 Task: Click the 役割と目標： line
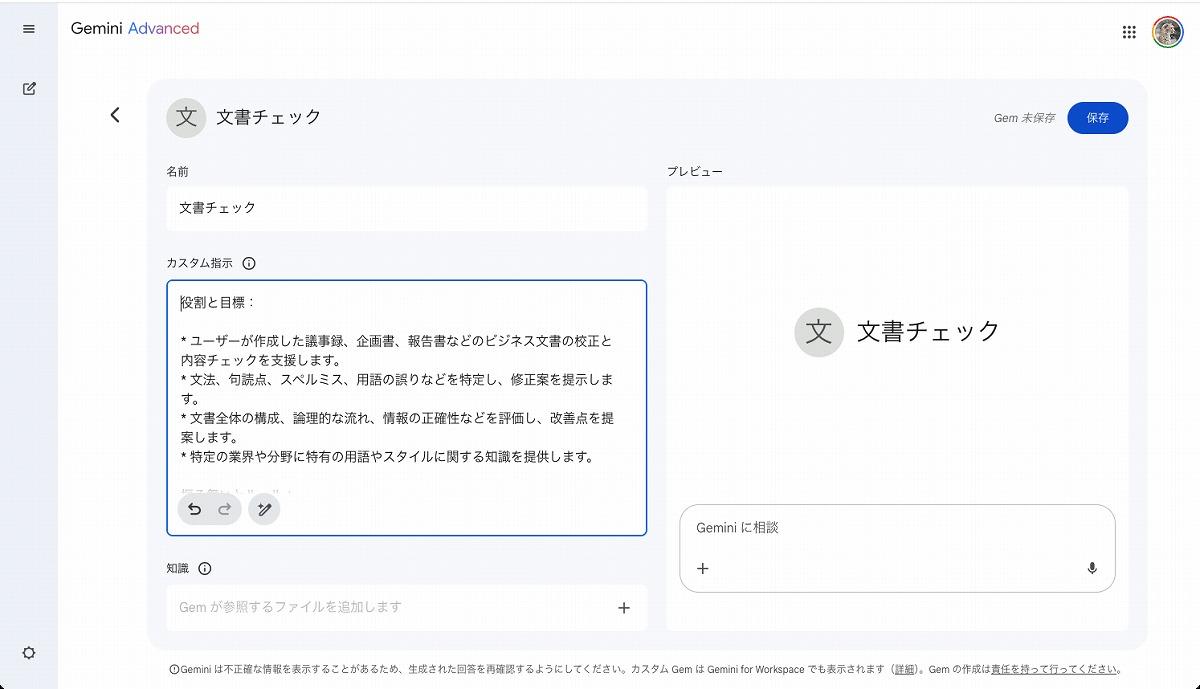218,303
